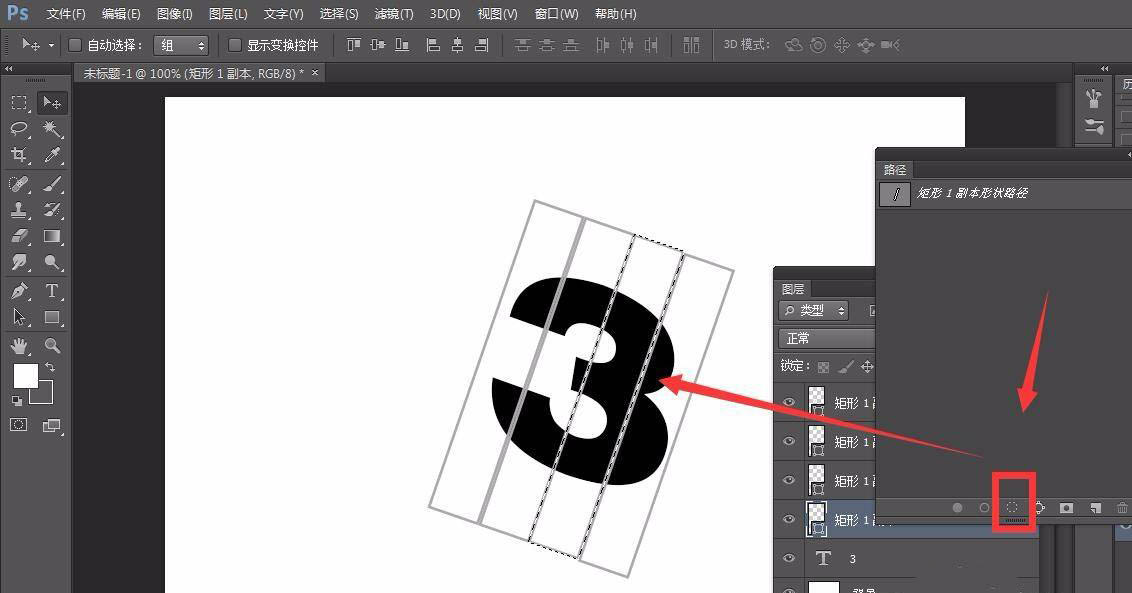Screen dimensions: 1132x593
Task: Hide the selected 矩形 1 副本 layer
Action: tap(789, 519)
